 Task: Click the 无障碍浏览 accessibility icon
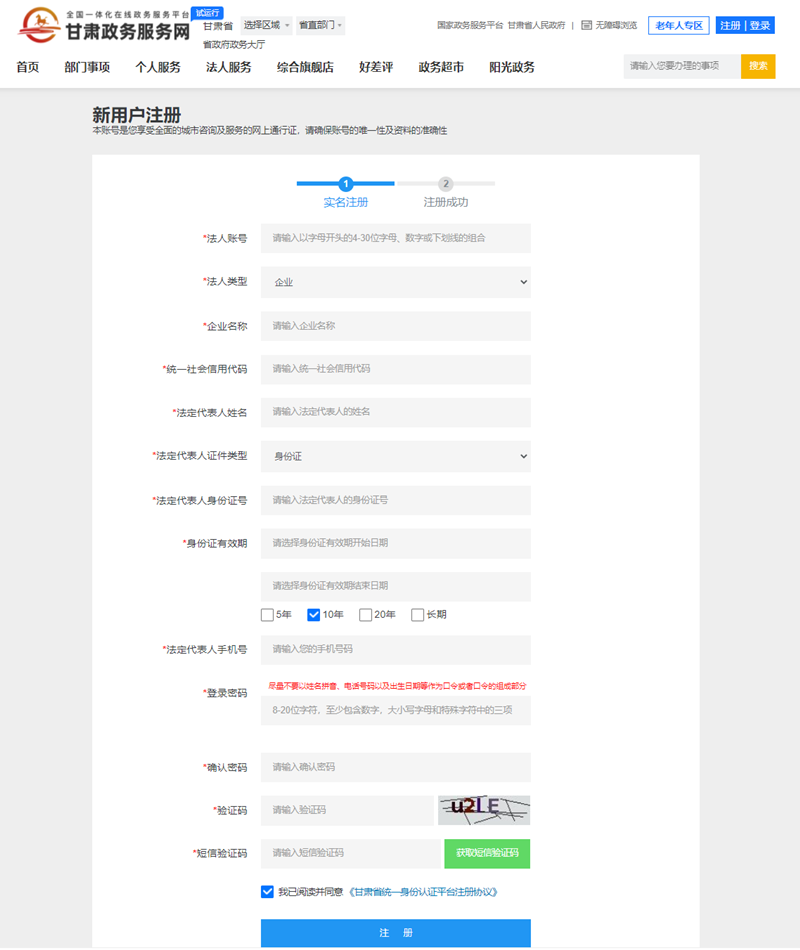587,25
